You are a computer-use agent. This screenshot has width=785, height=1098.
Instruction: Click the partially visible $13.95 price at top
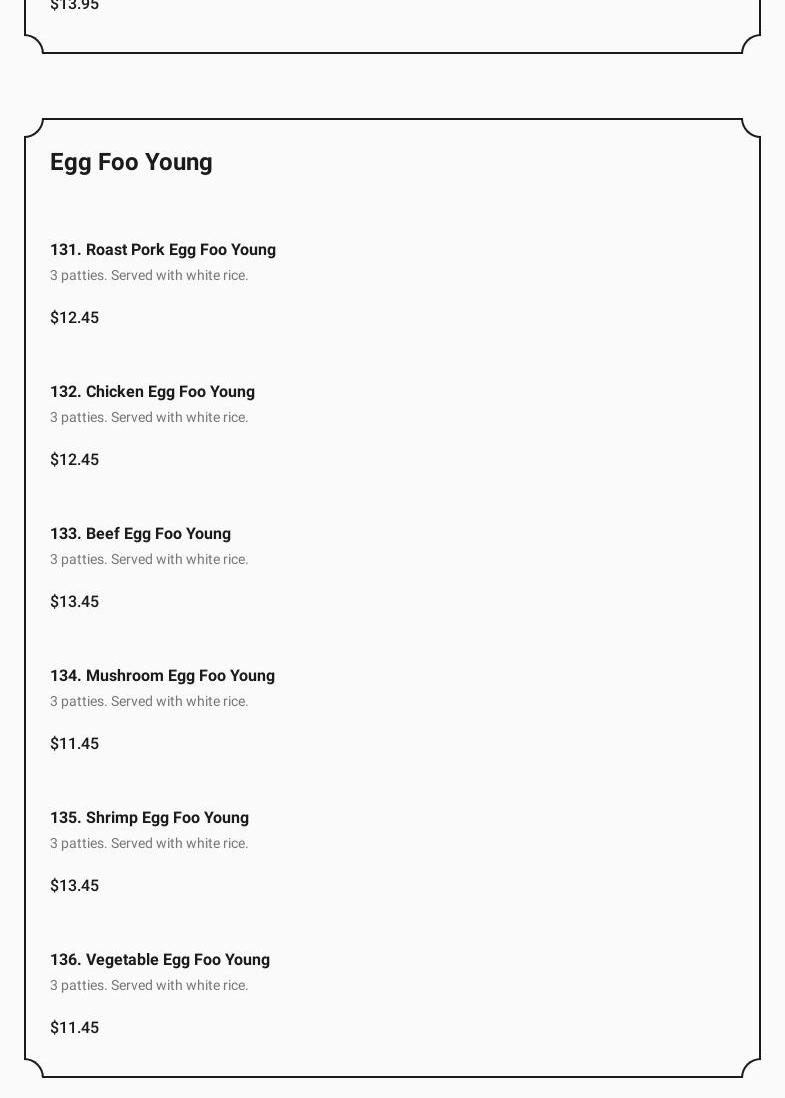[75, 5]
